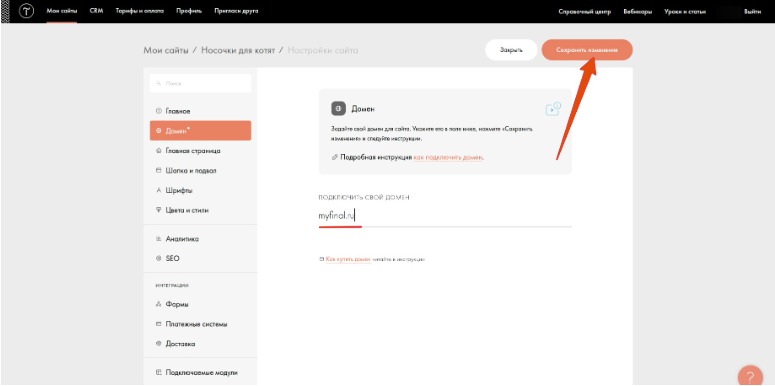Click the domain input field with myfinal.ru

click(x=445, y=216)
